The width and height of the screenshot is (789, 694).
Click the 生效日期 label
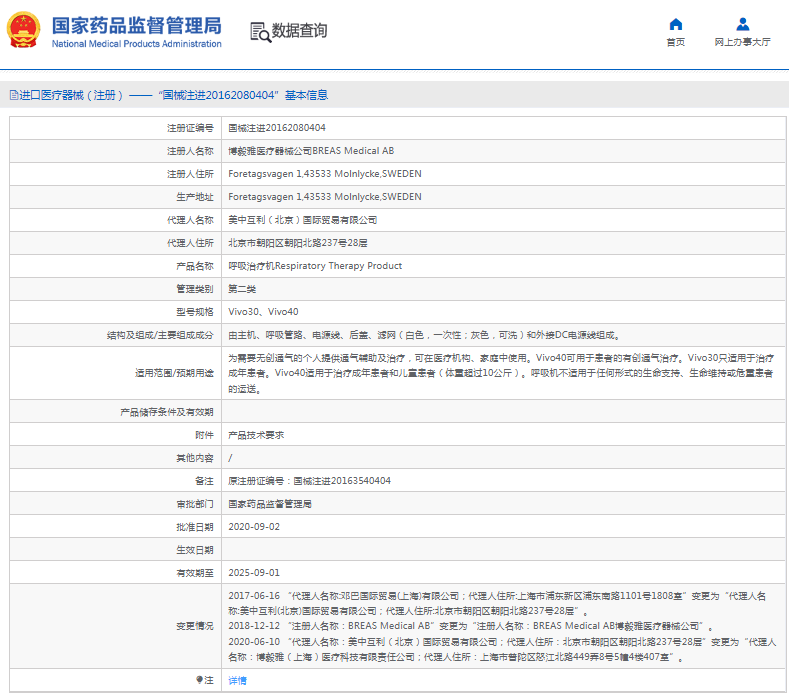point(195,550)
